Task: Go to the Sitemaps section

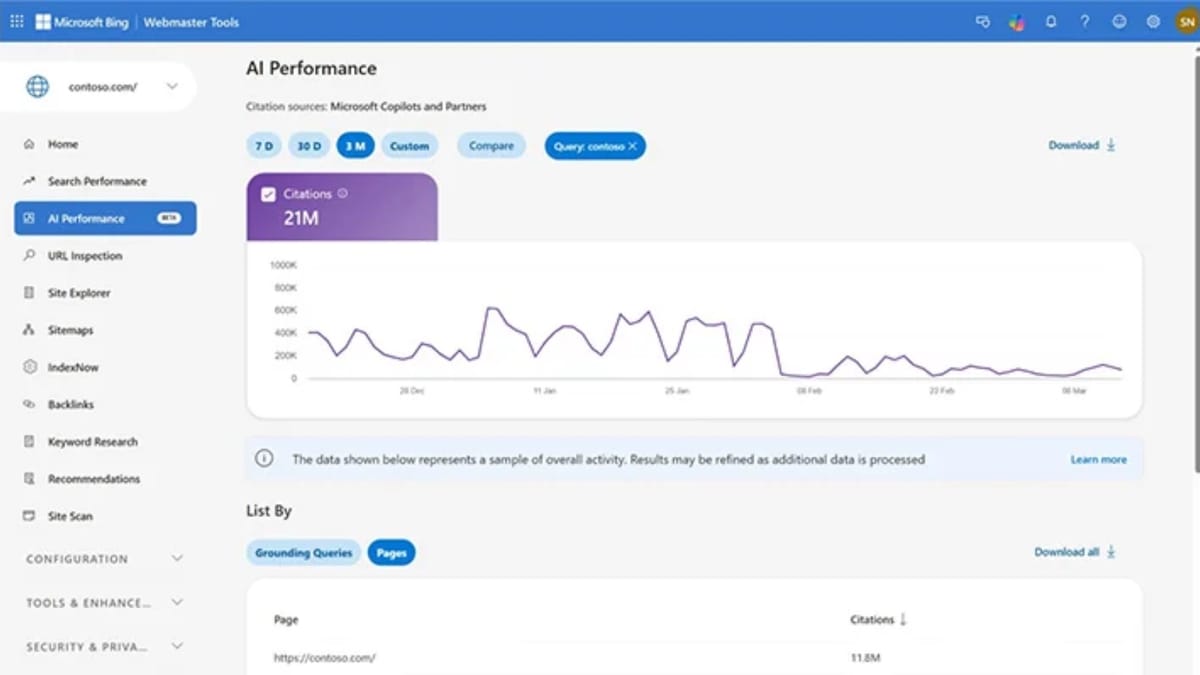Action: [x=70, y=330]
